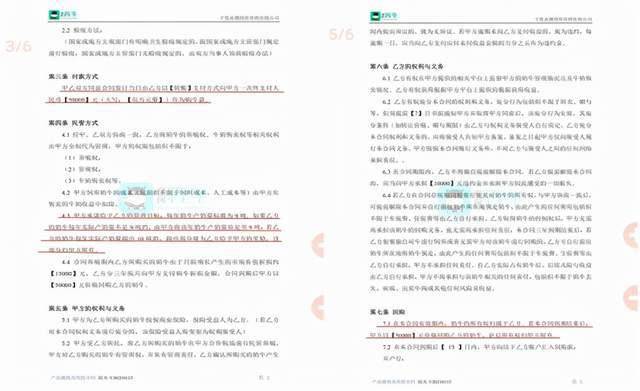Click the footer text on the right page

tap(411, 382)
